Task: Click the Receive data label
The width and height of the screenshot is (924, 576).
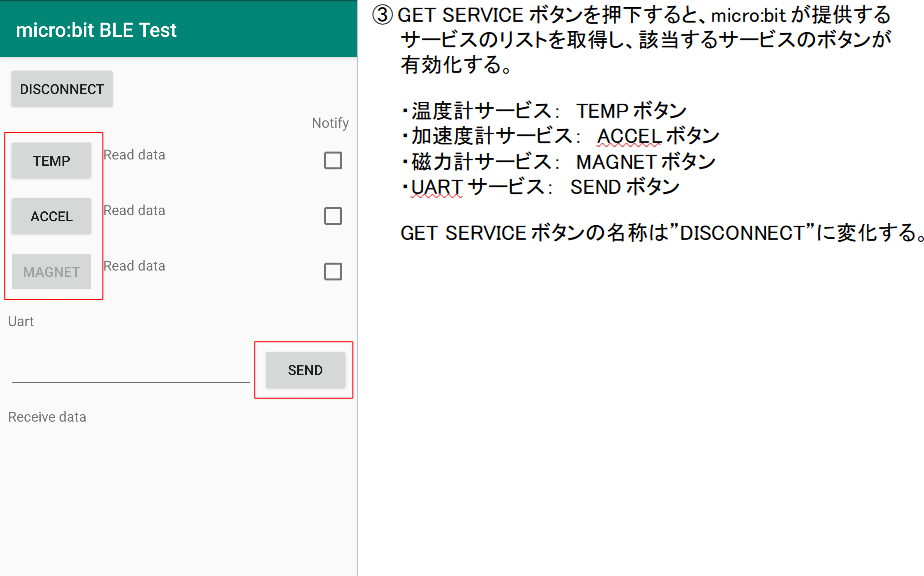Action: (46, 417)
